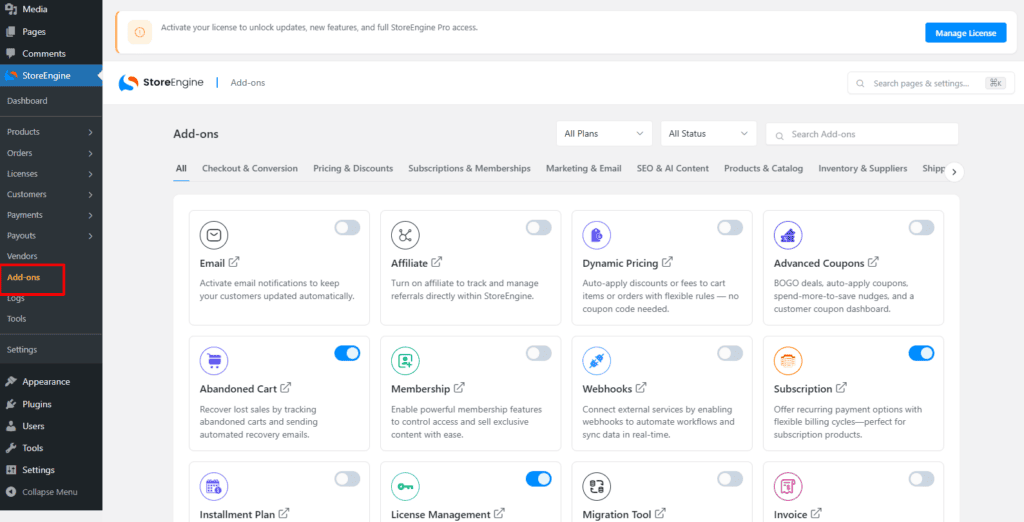This screenshot has width=1024, height=522.
Task: Enable the Affiliate add-on toggle
Action: 539,227
